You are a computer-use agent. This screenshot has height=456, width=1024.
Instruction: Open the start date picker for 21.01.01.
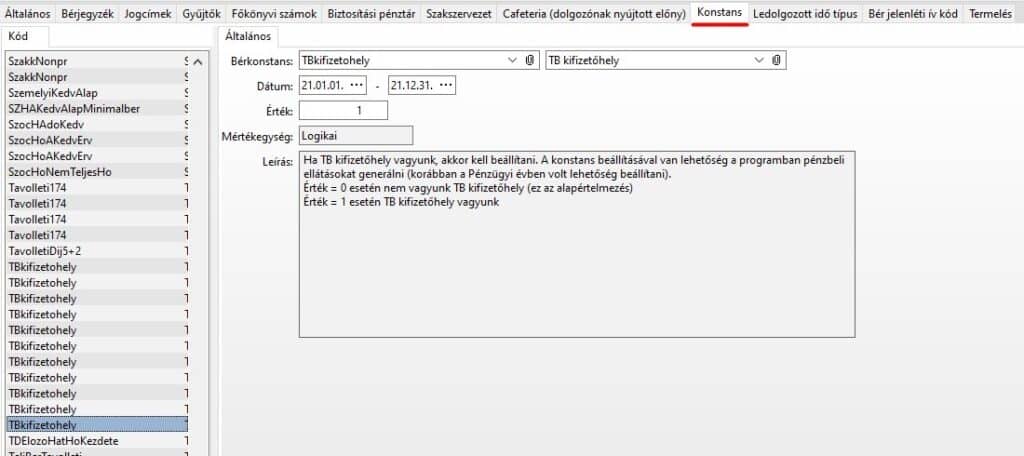[x=356, y=86]
